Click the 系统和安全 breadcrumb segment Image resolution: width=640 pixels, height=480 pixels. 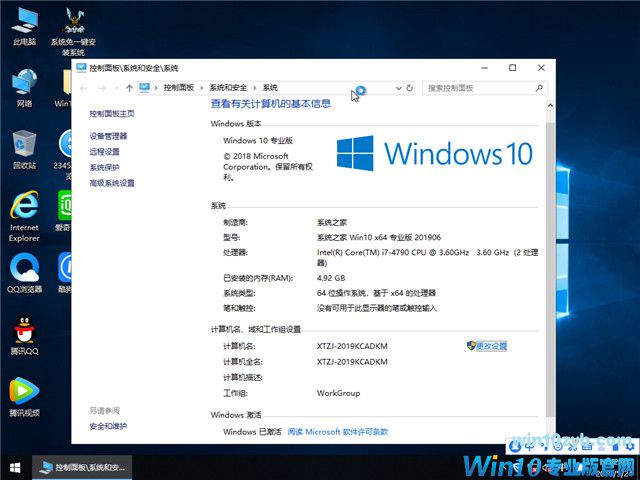(x=228, y=88)
